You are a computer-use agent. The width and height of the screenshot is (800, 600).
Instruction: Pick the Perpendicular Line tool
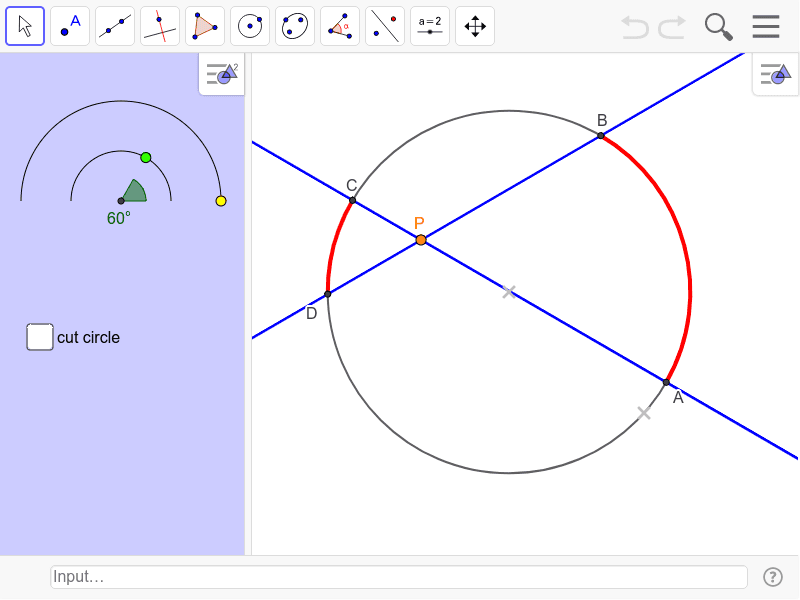click(x=159, y=26)
